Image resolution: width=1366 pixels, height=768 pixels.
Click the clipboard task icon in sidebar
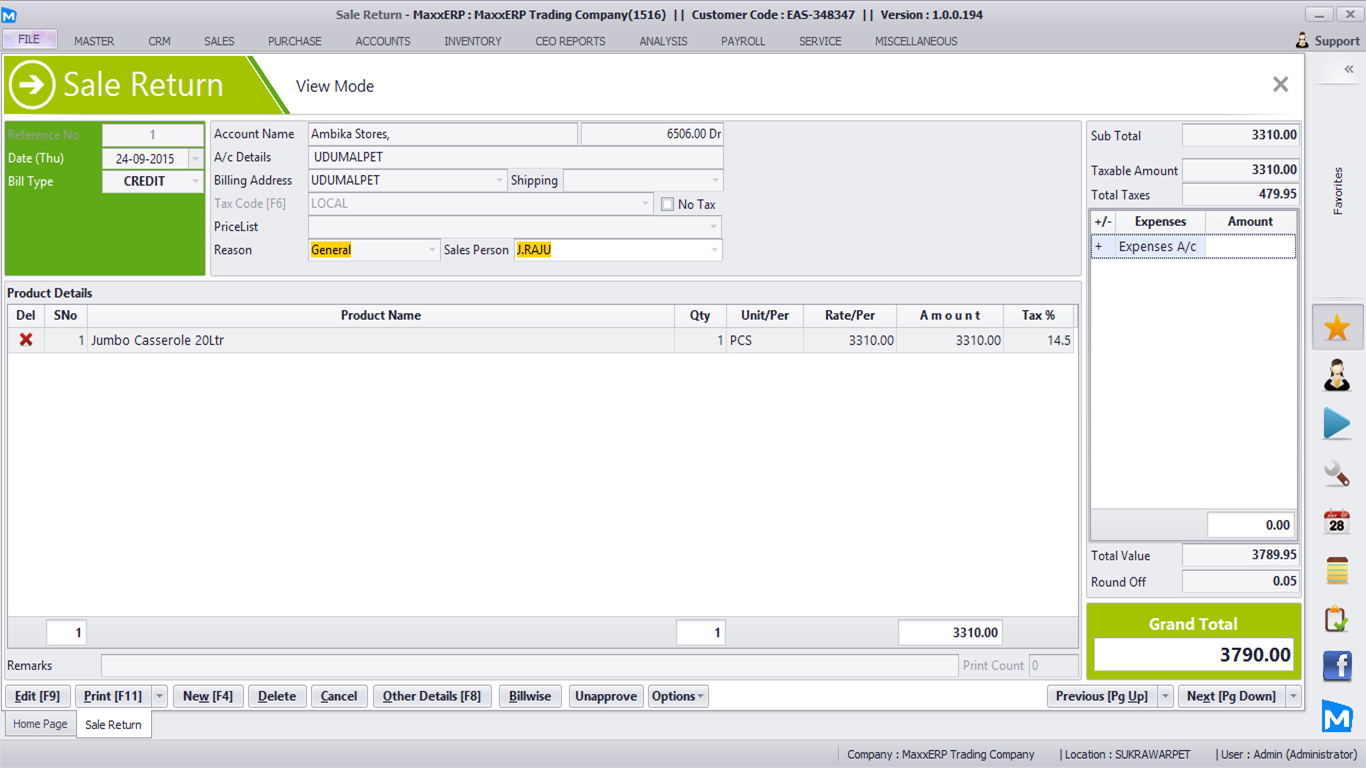(1337, 619)
